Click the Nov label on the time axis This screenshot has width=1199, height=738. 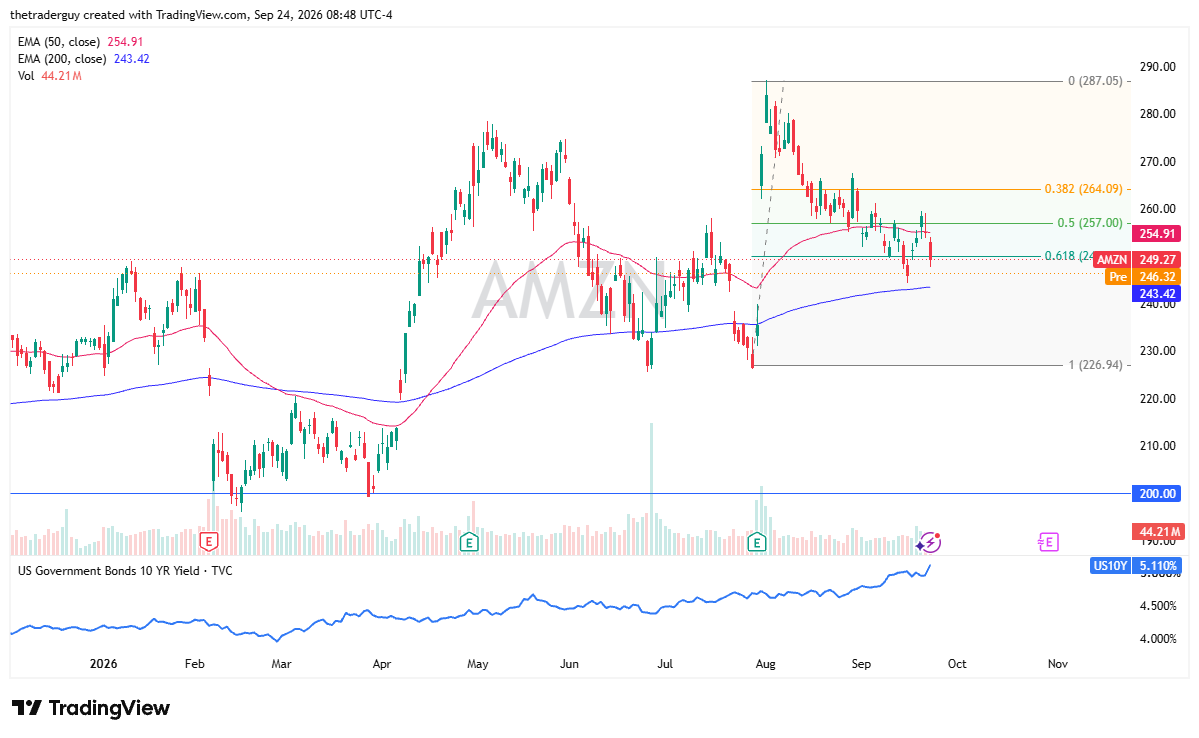pyautogui.click(x=1058, y=664)
